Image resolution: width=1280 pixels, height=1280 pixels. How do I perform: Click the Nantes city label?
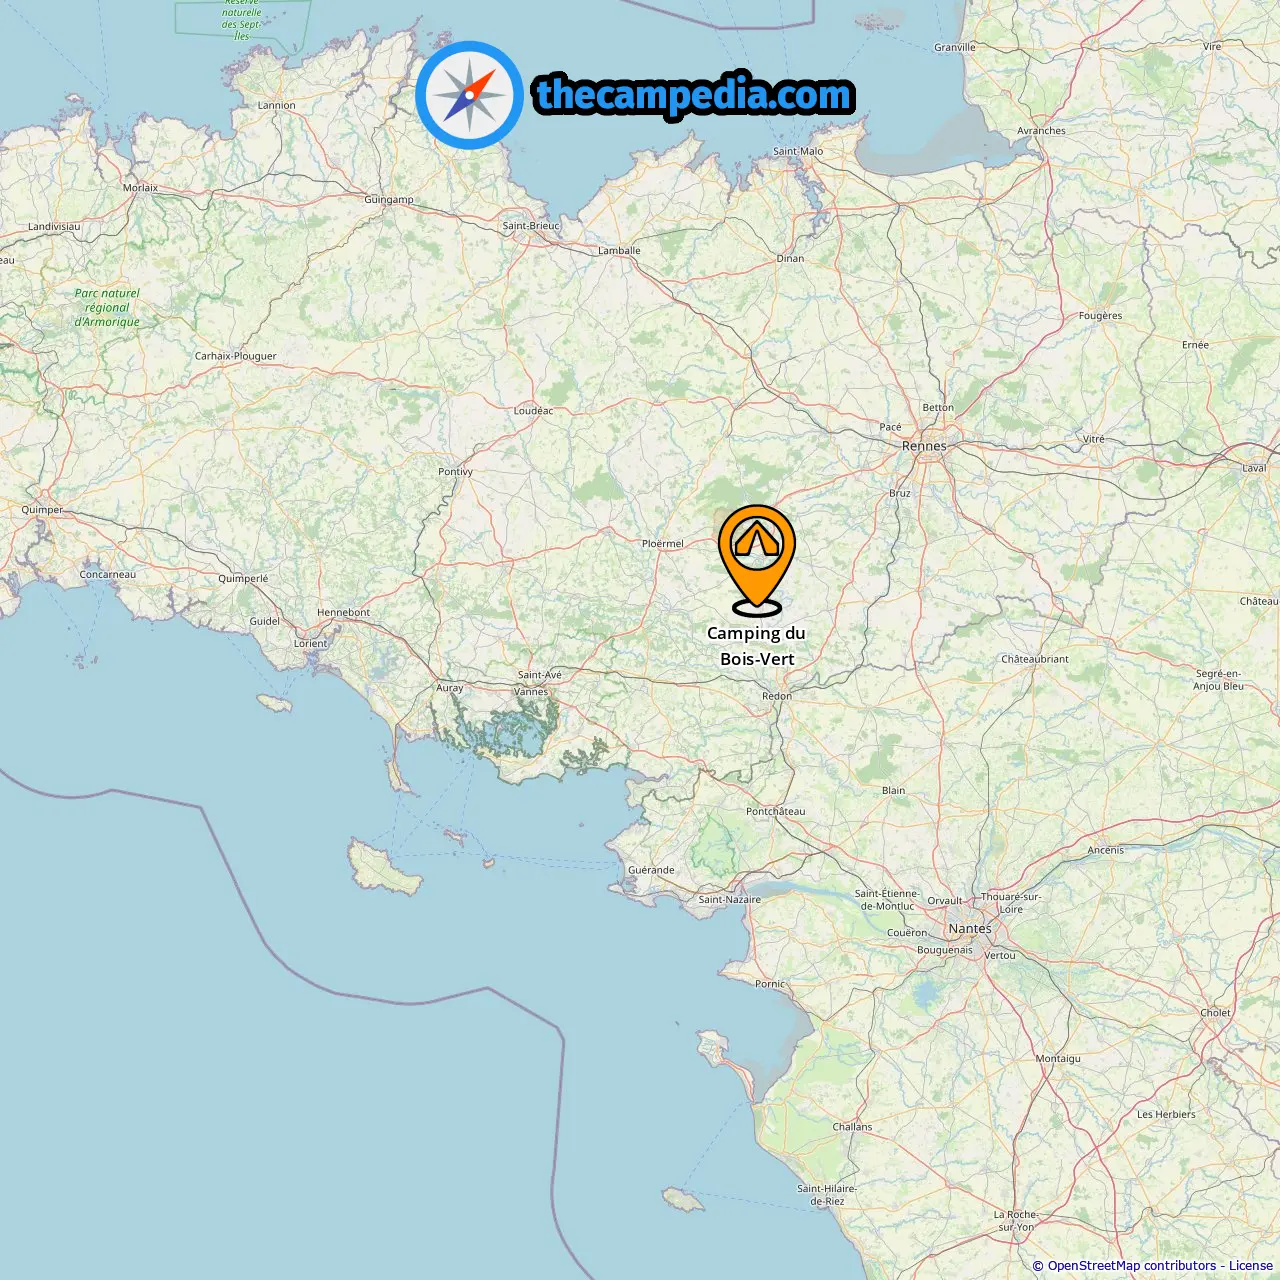[970, 928]
